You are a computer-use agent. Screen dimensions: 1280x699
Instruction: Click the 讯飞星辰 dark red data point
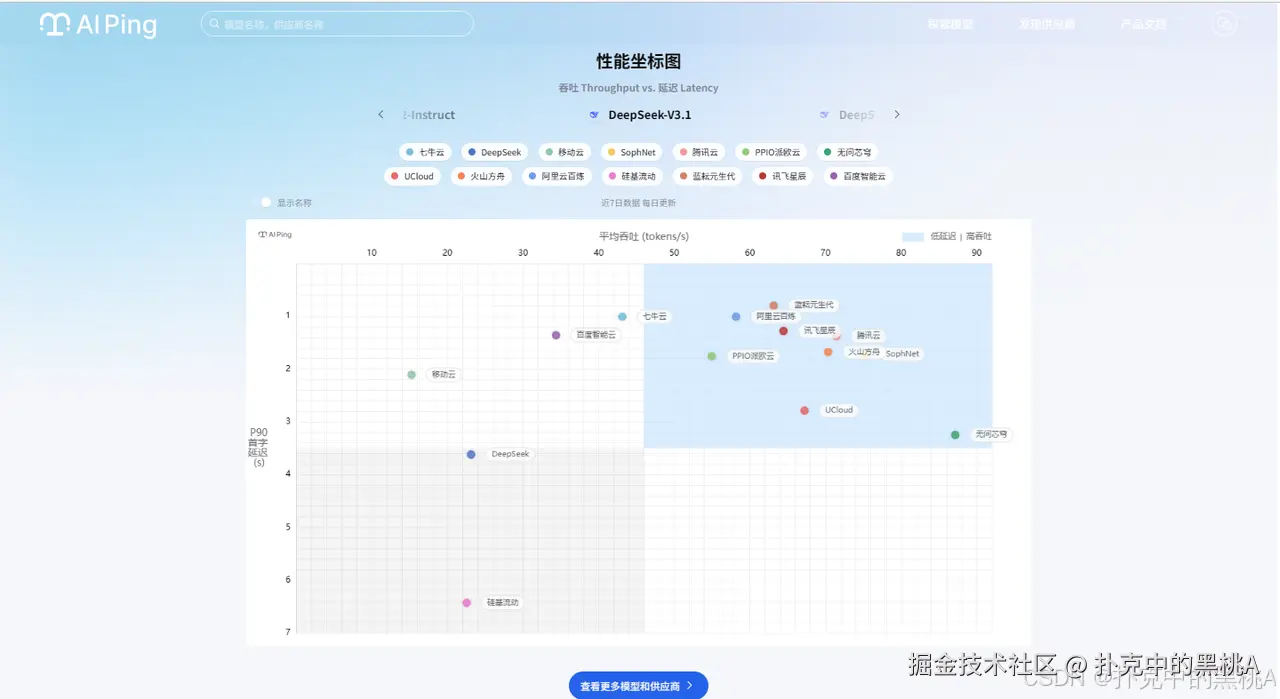tap(783, 331)
